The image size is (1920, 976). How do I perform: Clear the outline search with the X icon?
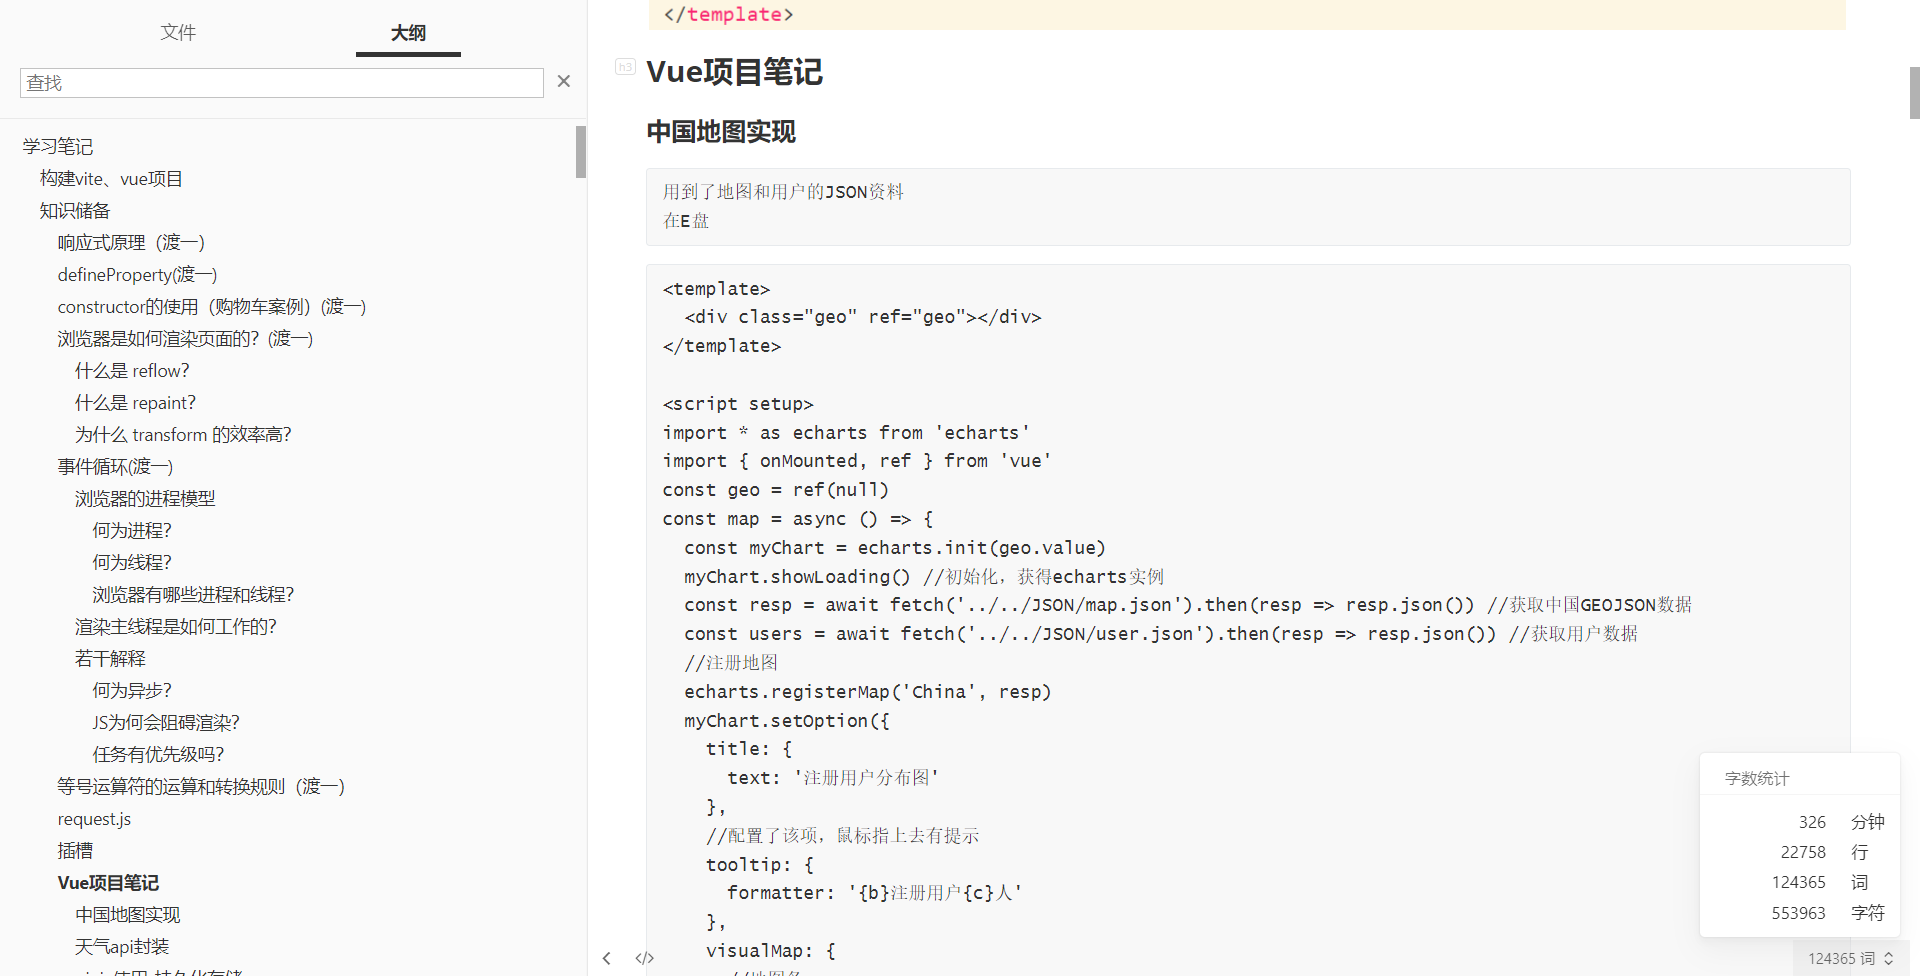(x=564, y=82)
